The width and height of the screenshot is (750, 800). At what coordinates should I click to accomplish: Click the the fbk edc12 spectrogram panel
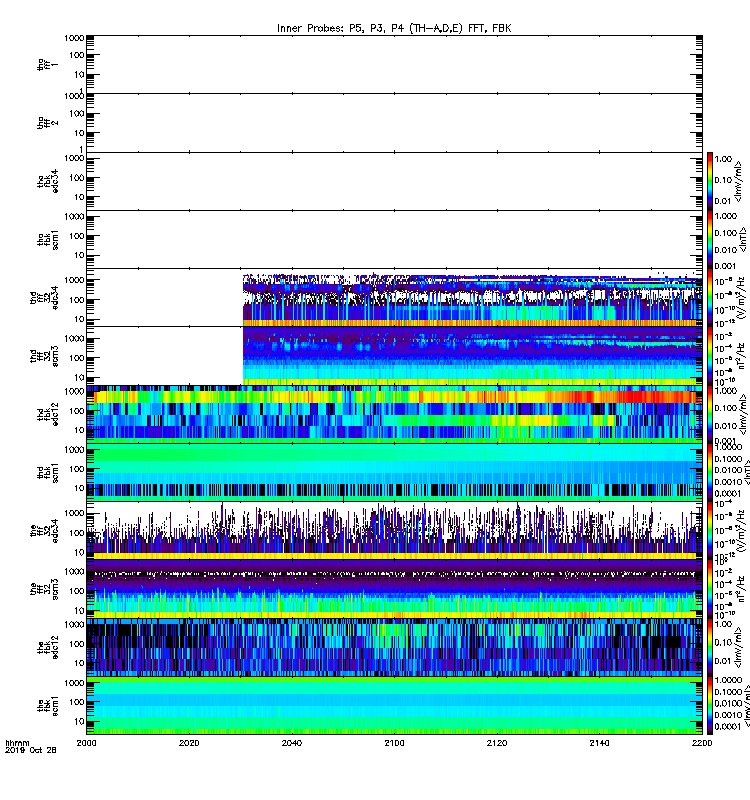point(394,647)
